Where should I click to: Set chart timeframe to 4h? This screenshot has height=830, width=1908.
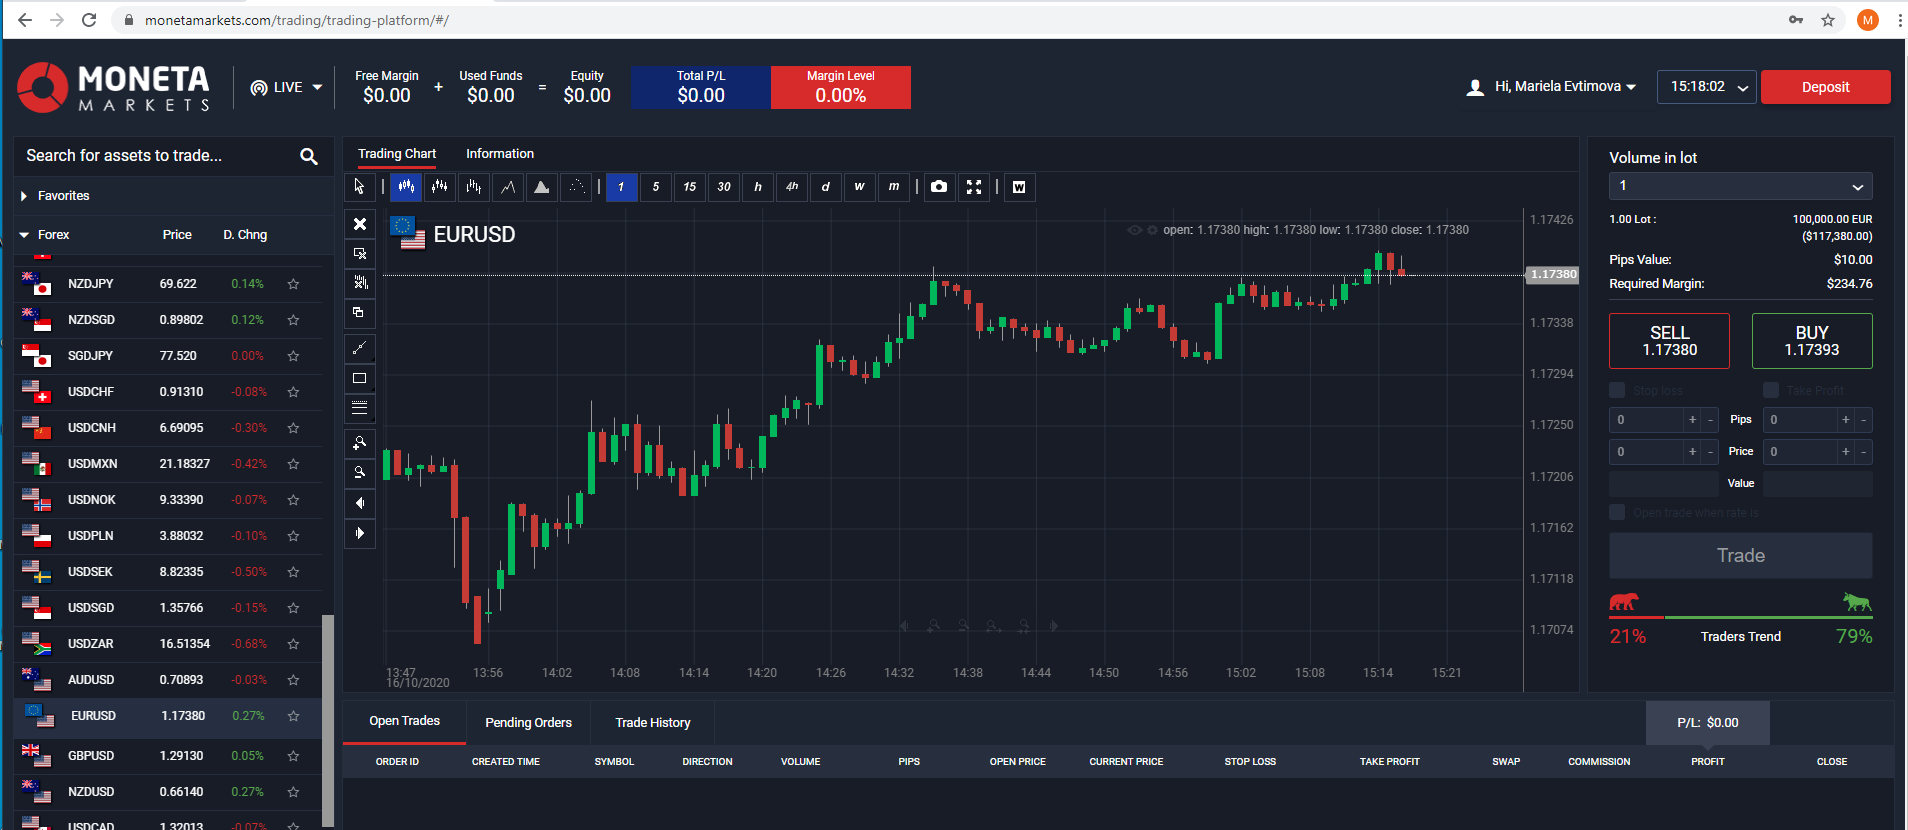(x=791, y=187)
